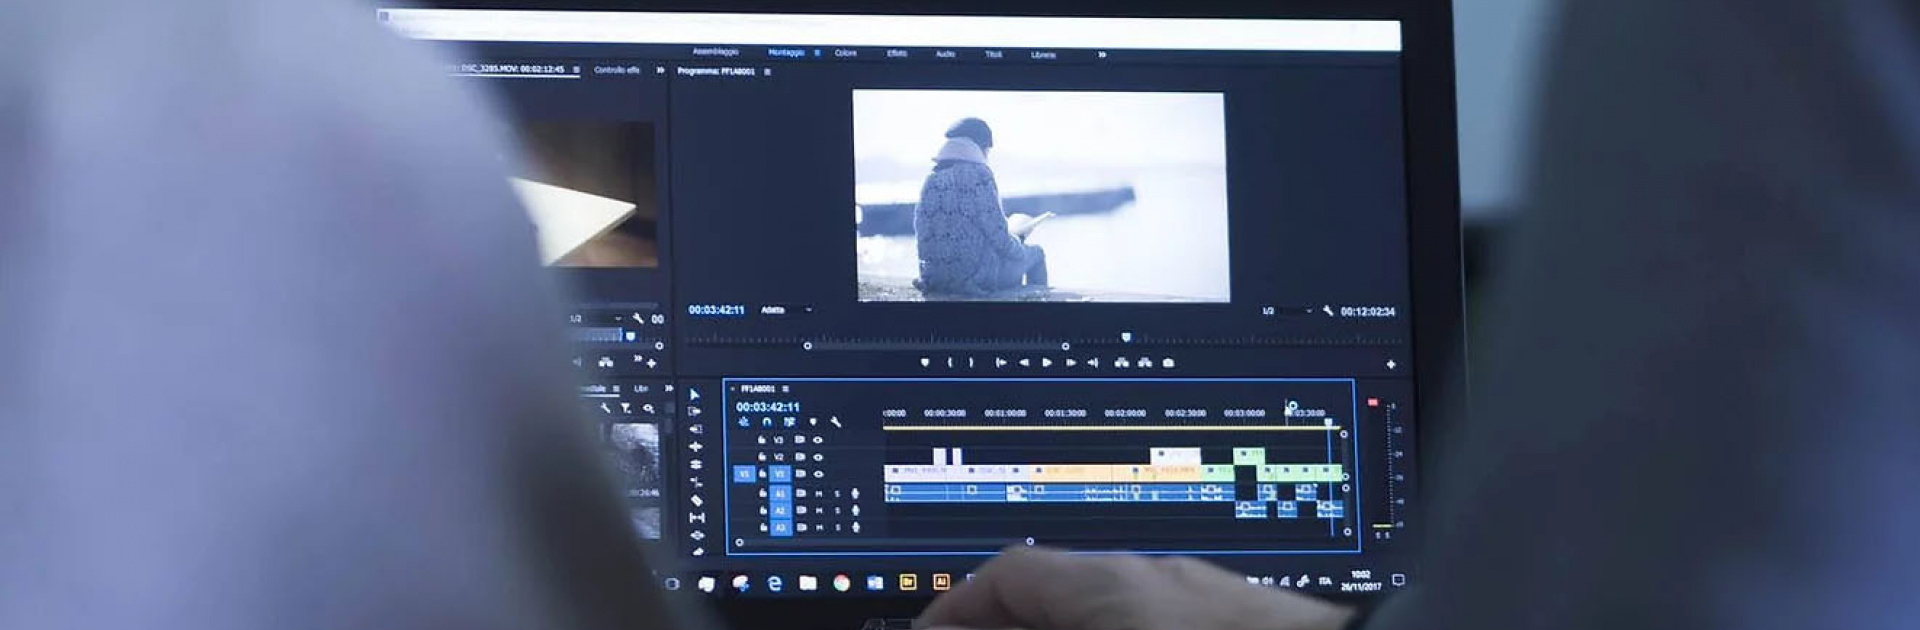Viewport: 1920px width, 630px height.
Task: Select the Razor tool in the toolbox
Action: [696, 500]
